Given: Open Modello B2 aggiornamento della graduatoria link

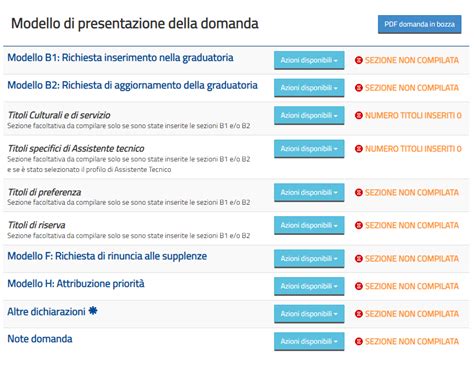Looking at the screenshot, I should [132, 85].
